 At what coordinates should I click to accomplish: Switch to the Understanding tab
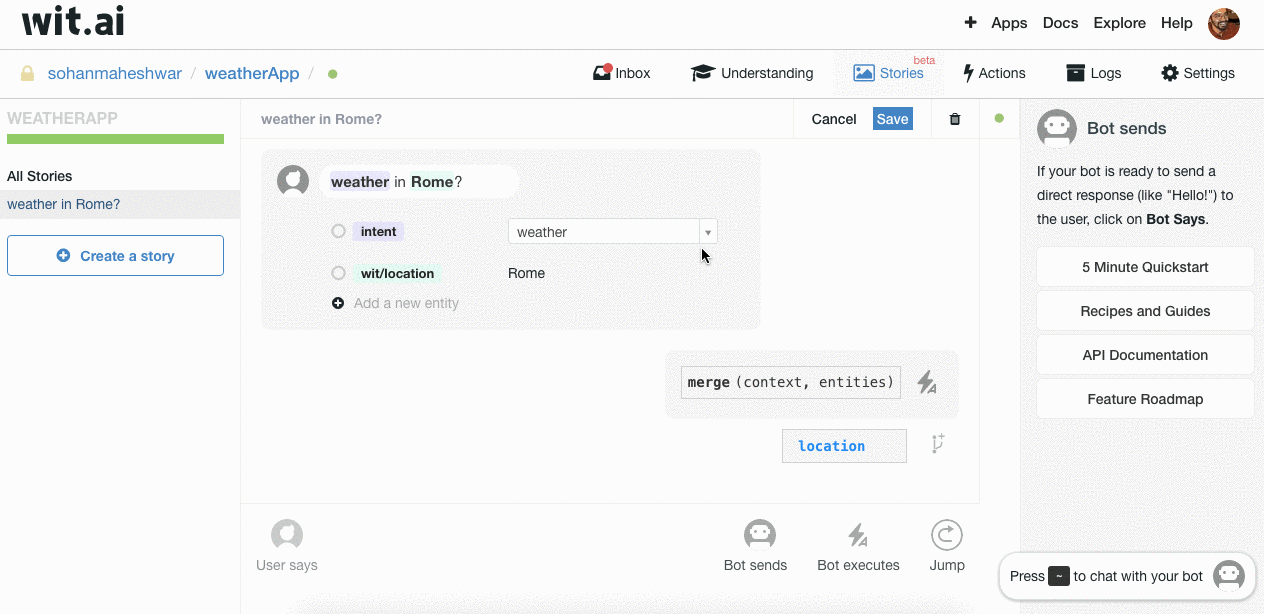[752, 73]
